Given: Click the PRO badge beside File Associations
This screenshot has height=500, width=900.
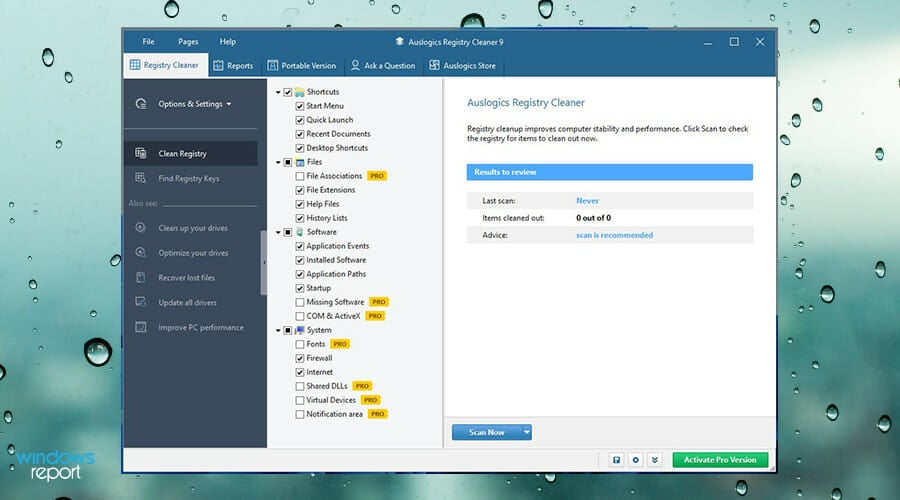Looking at the screenshot, I should 377,176.
